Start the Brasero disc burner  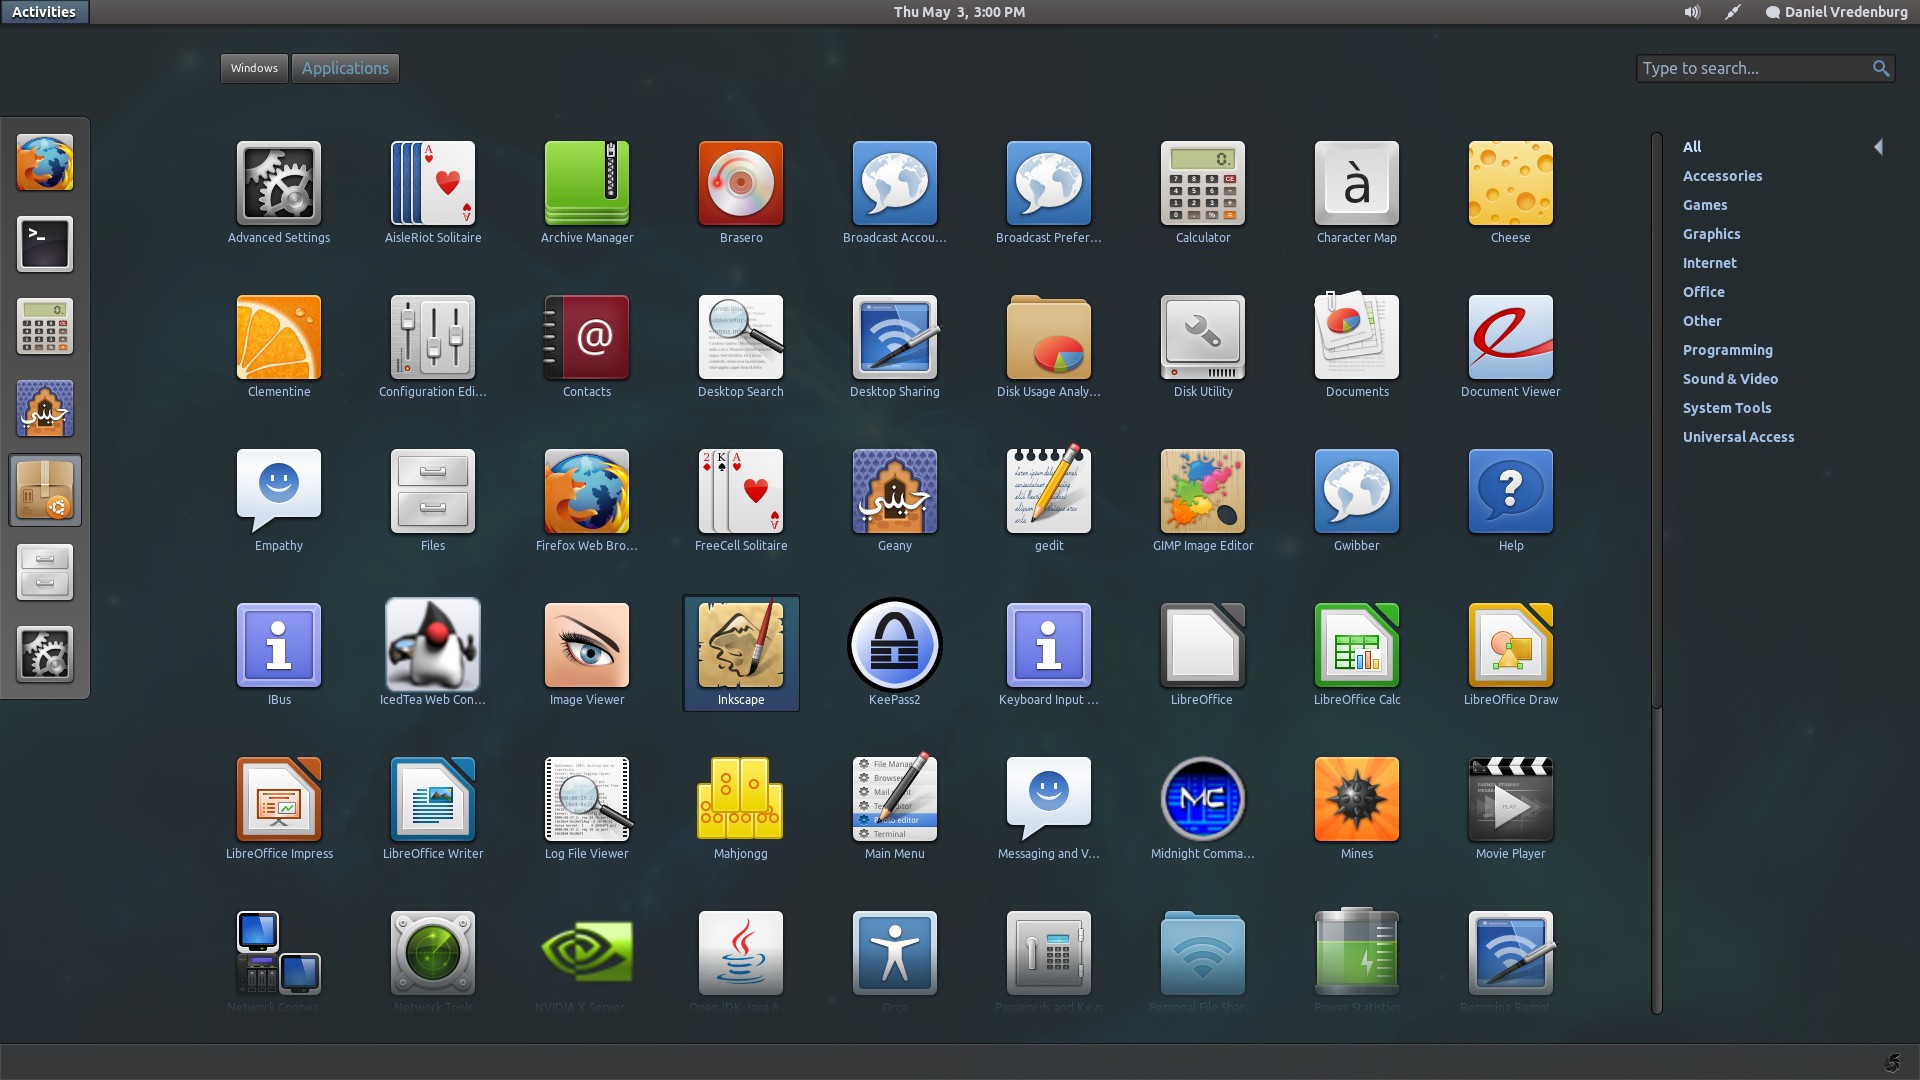(740, 191)
